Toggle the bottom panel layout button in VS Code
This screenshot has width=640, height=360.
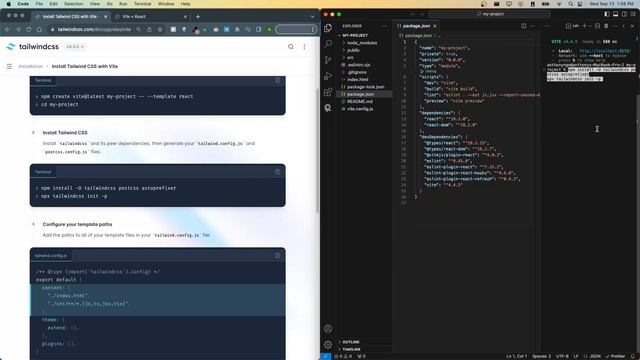tap(616, 14)
